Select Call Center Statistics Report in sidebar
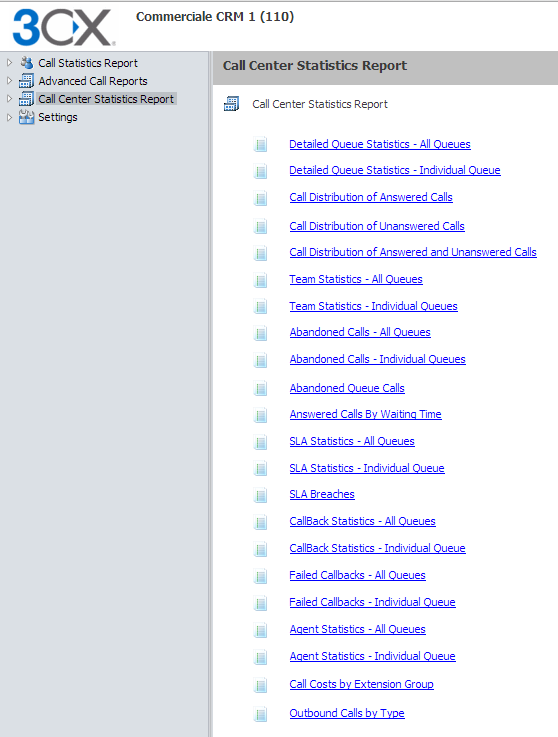This screenshot has height=737, width=558. coord(106,99)
